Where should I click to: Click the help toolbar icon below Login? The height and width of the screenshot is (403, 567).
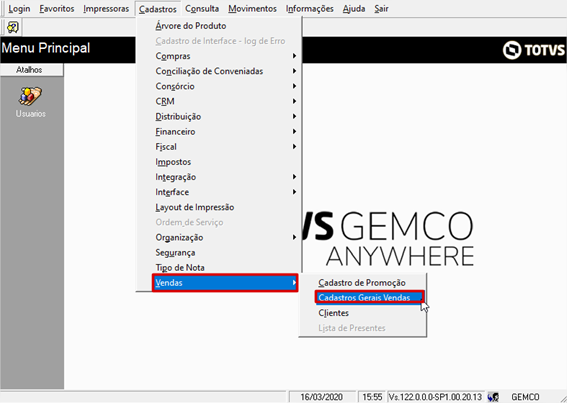pos(13,27)
